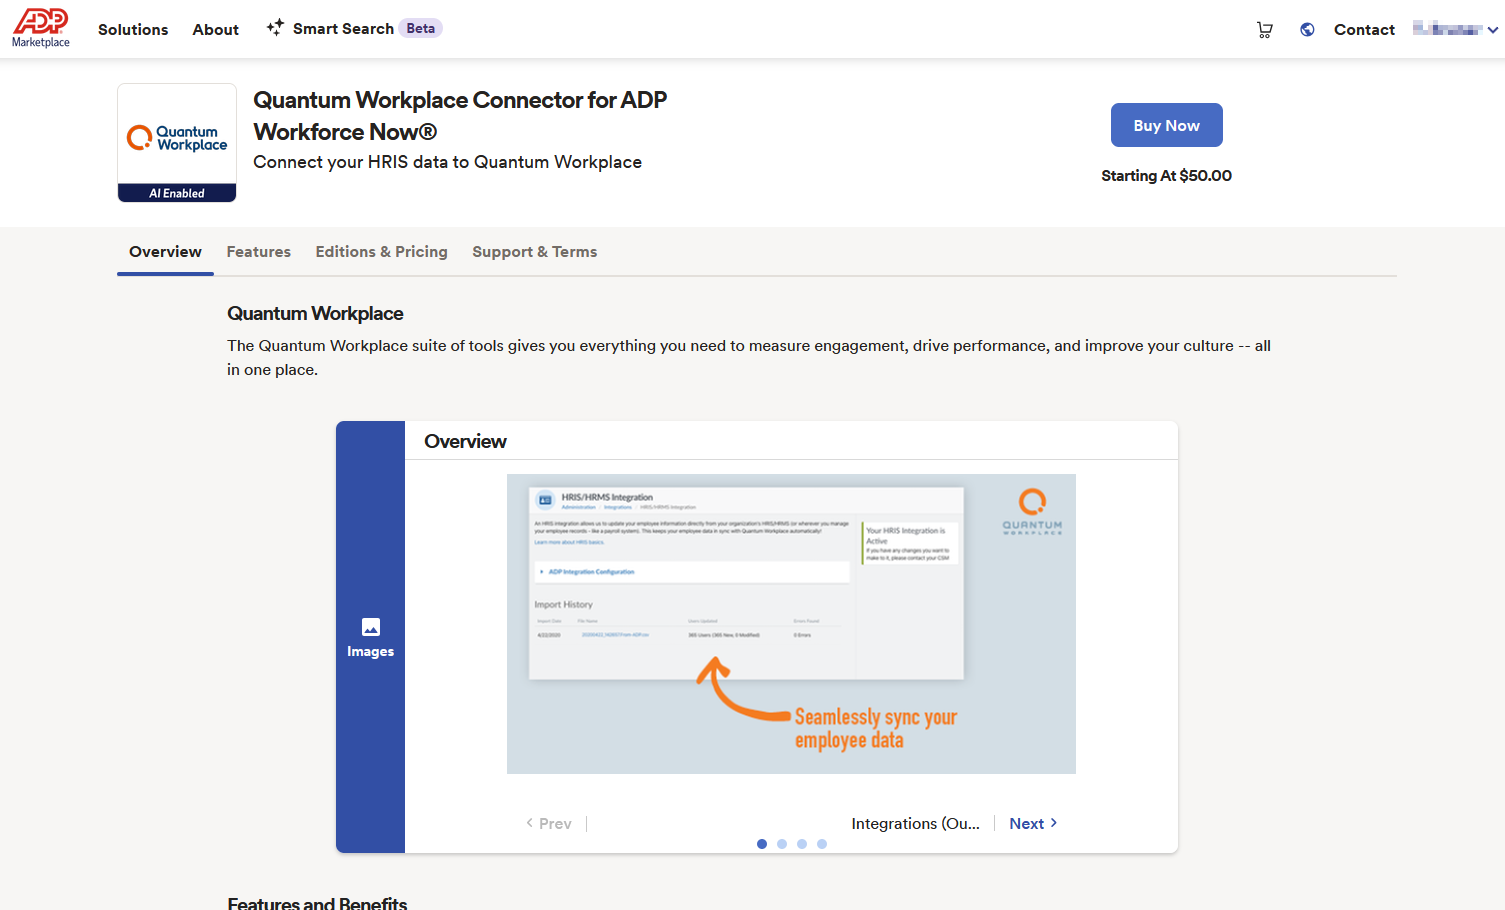This screenshot has width=1505, height=910.
Task: Open the HRIS integration preview image
Action: 791,624
